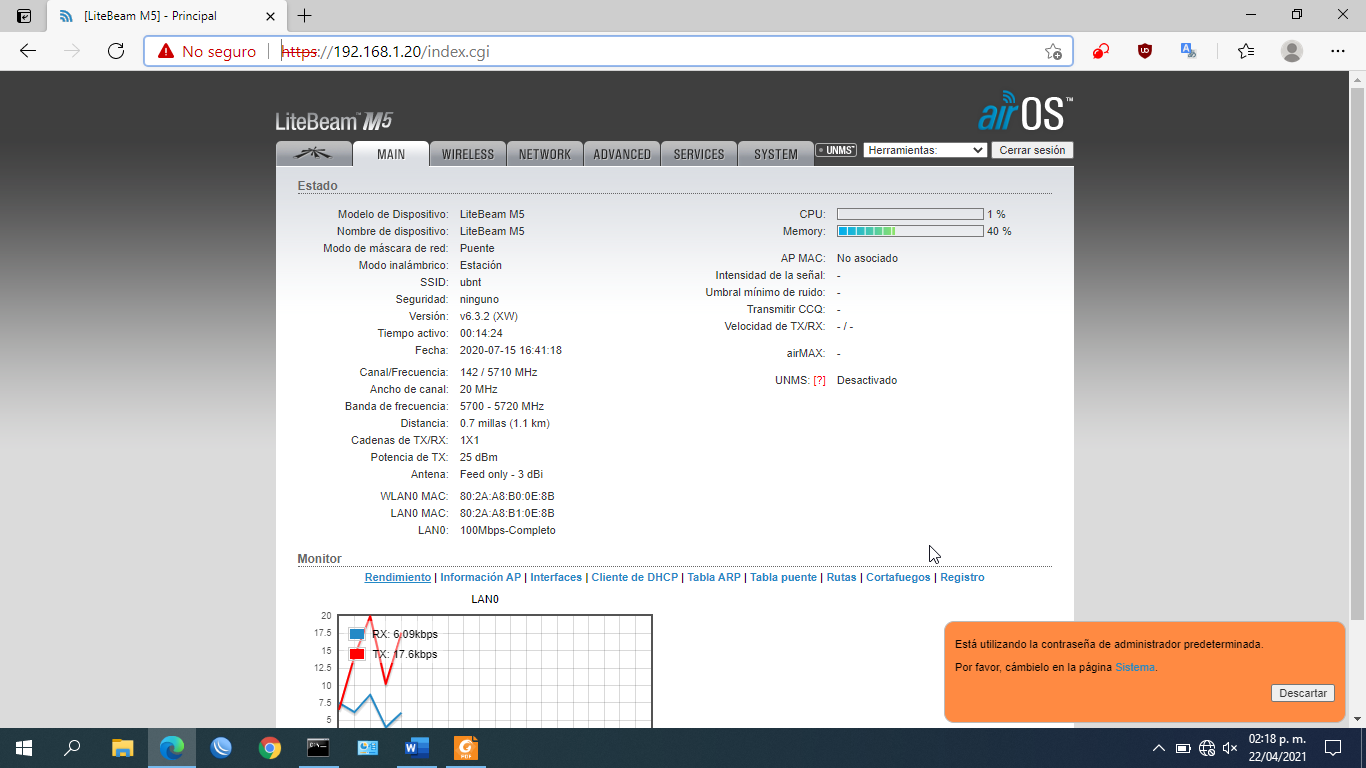Click the translate extension icon
The image size is (1366, 768).
[x=1188, y=51]
